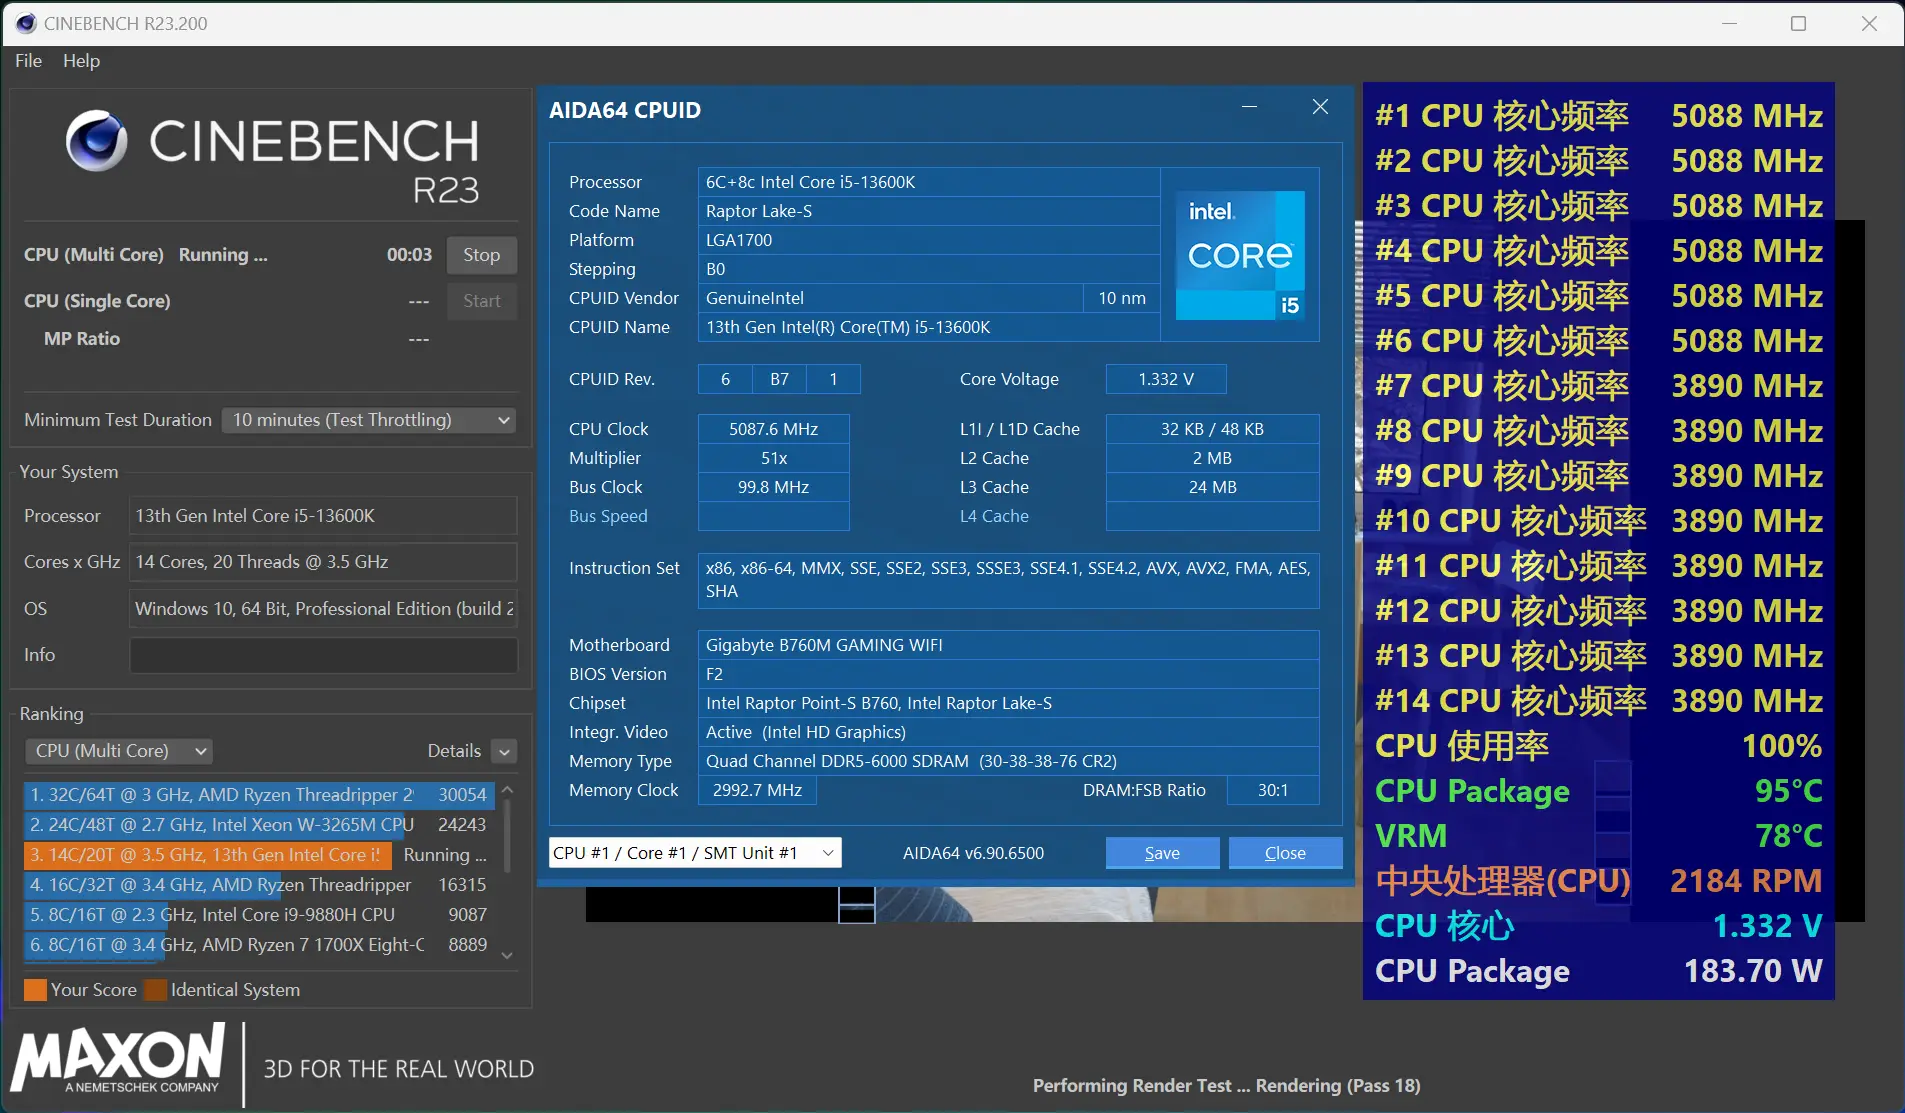Screen dimensions: 1905x1113
Task: Click the #7 CPU core frequency 3890 MHz row
Action: tap(1598, 386)
